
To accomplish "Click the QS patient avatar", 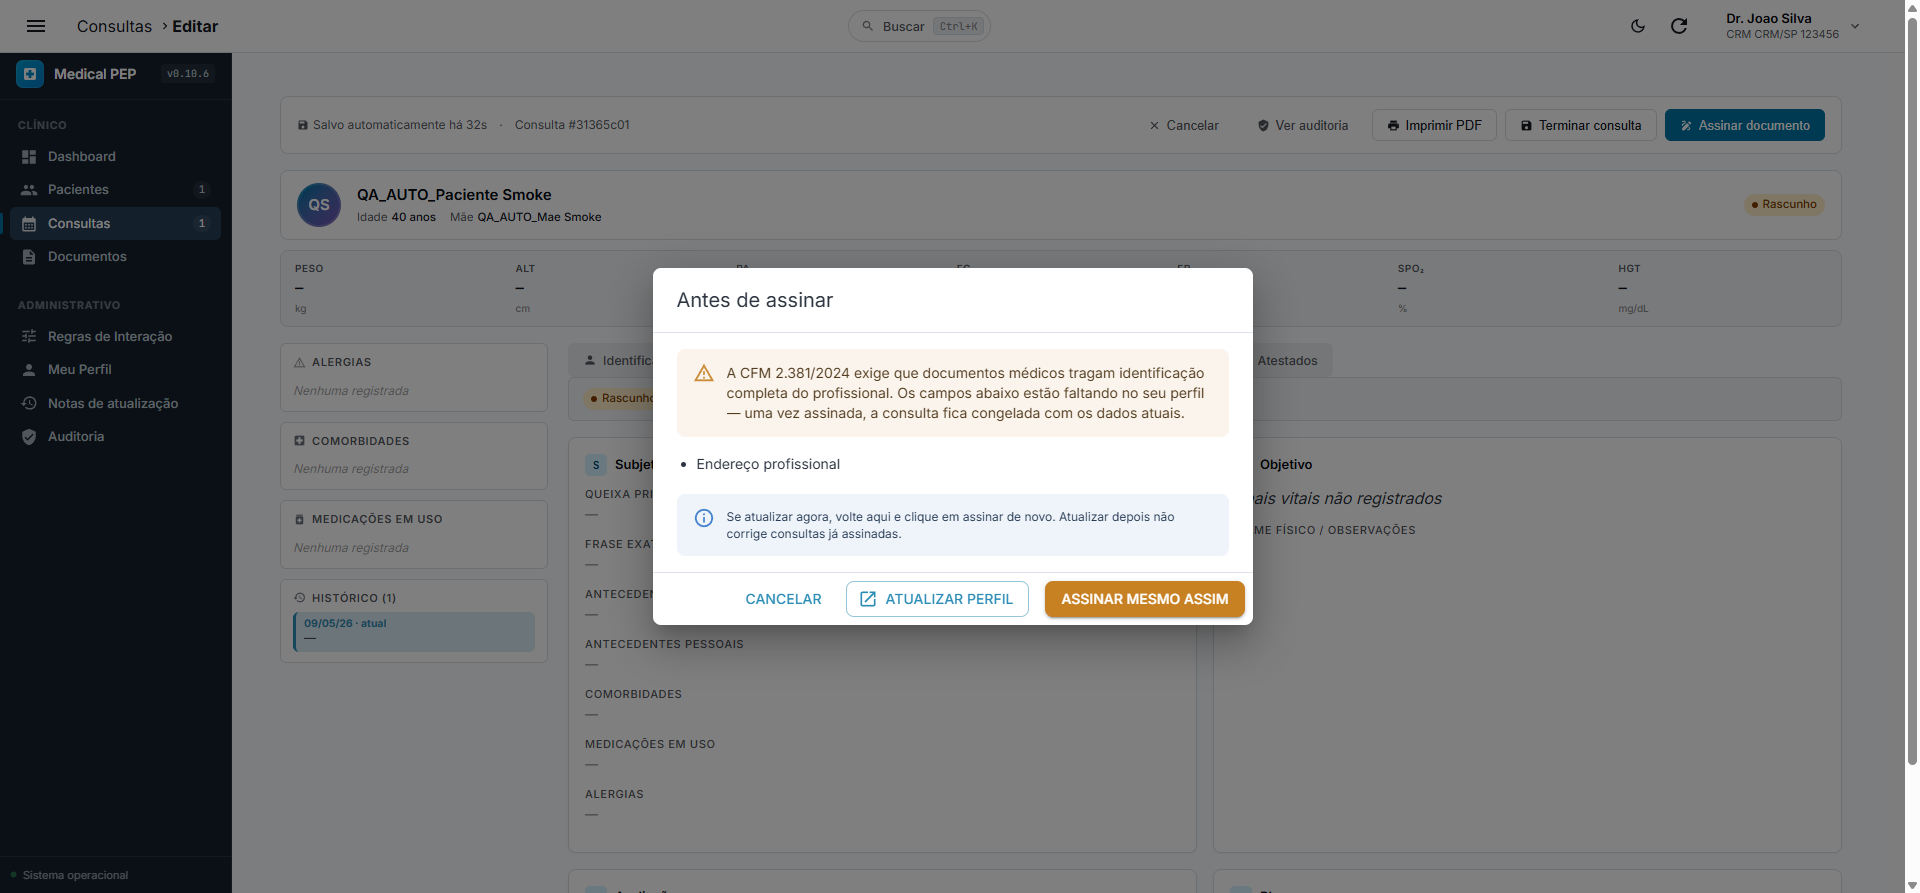I will (x=319, y=205).
